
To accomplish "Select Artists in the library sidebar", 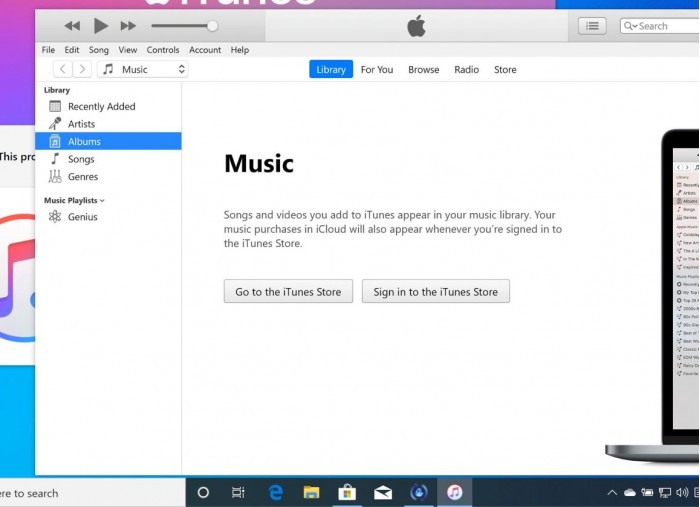I will tap(81, 124).
